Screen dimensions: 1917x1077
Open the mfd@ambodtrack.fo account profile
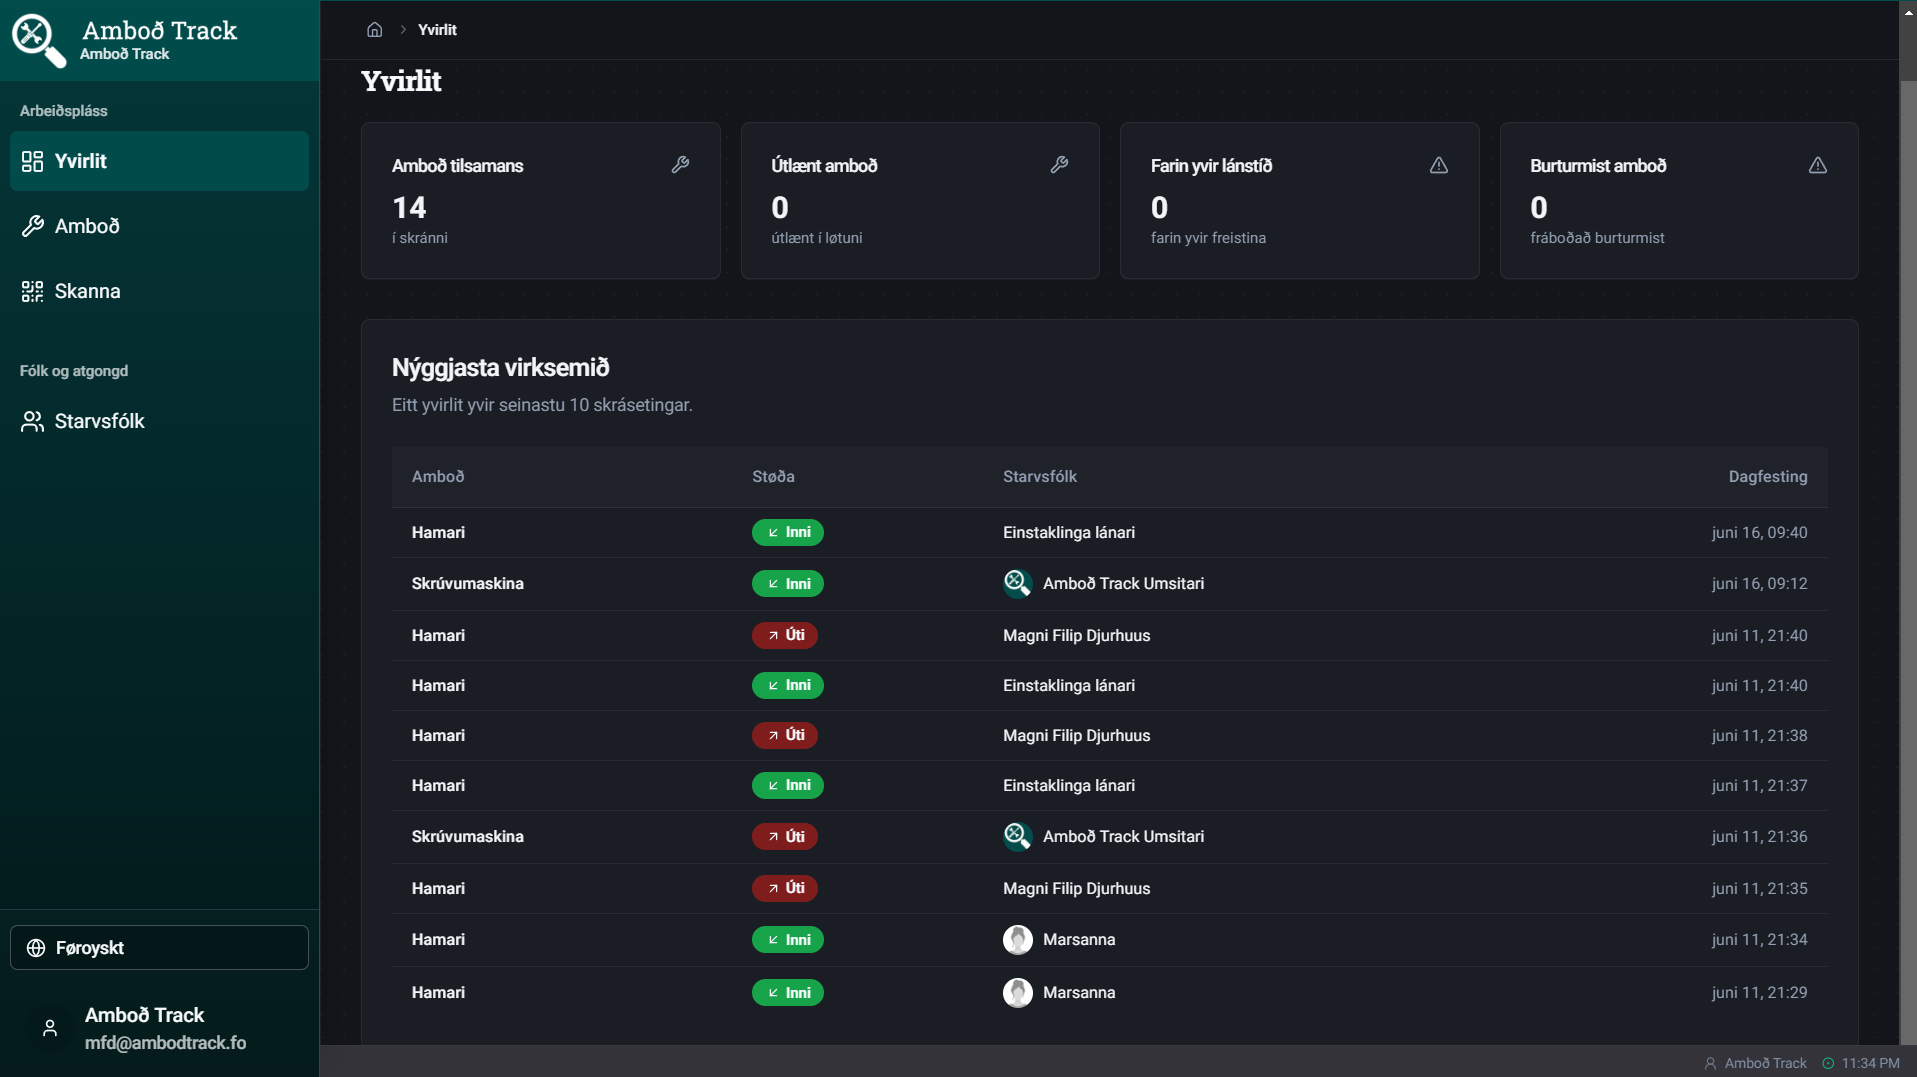point(159,1028)
